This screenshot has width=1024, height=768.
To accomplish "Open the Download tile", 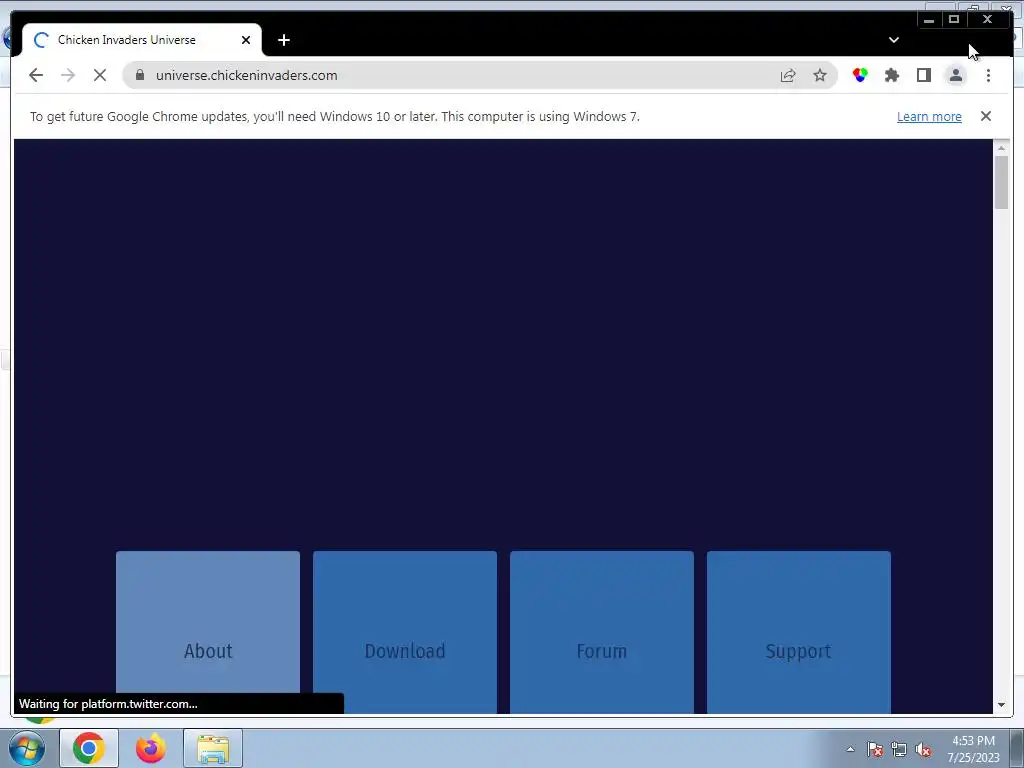I will pyautogui.click(x=405, y=632).
